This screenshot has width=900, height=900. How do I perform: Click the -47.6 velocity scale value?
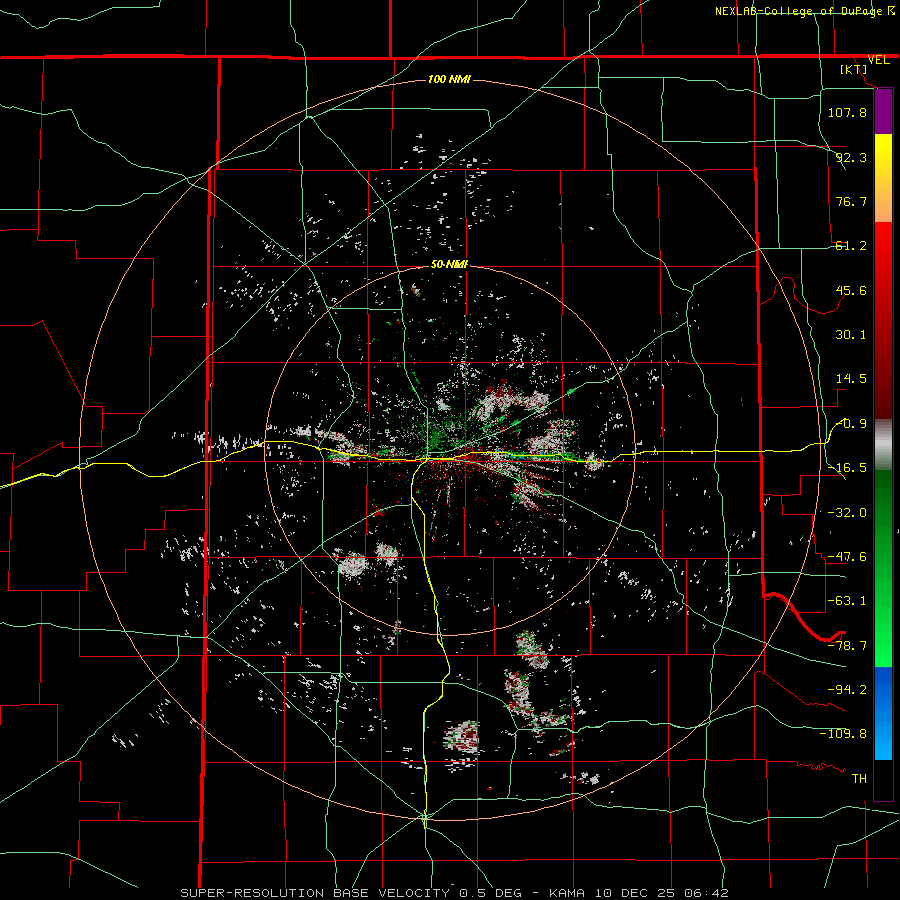847,557
